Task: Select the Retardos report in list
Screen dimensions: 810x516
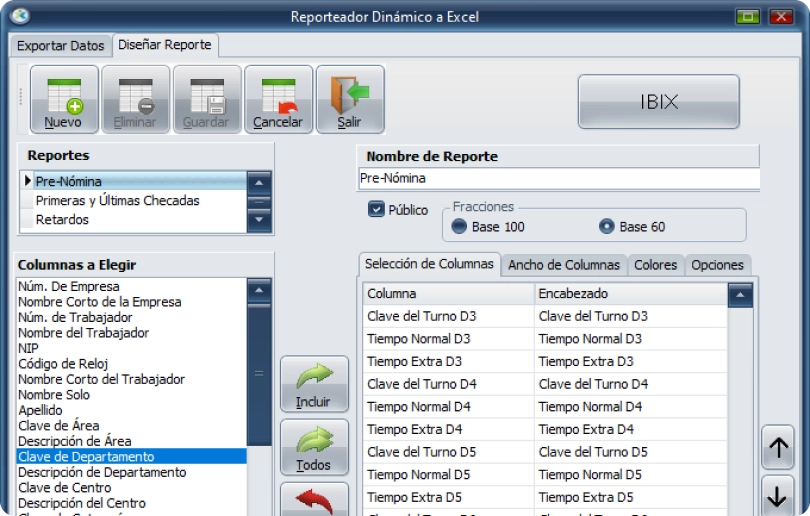Action: point(62,220)
